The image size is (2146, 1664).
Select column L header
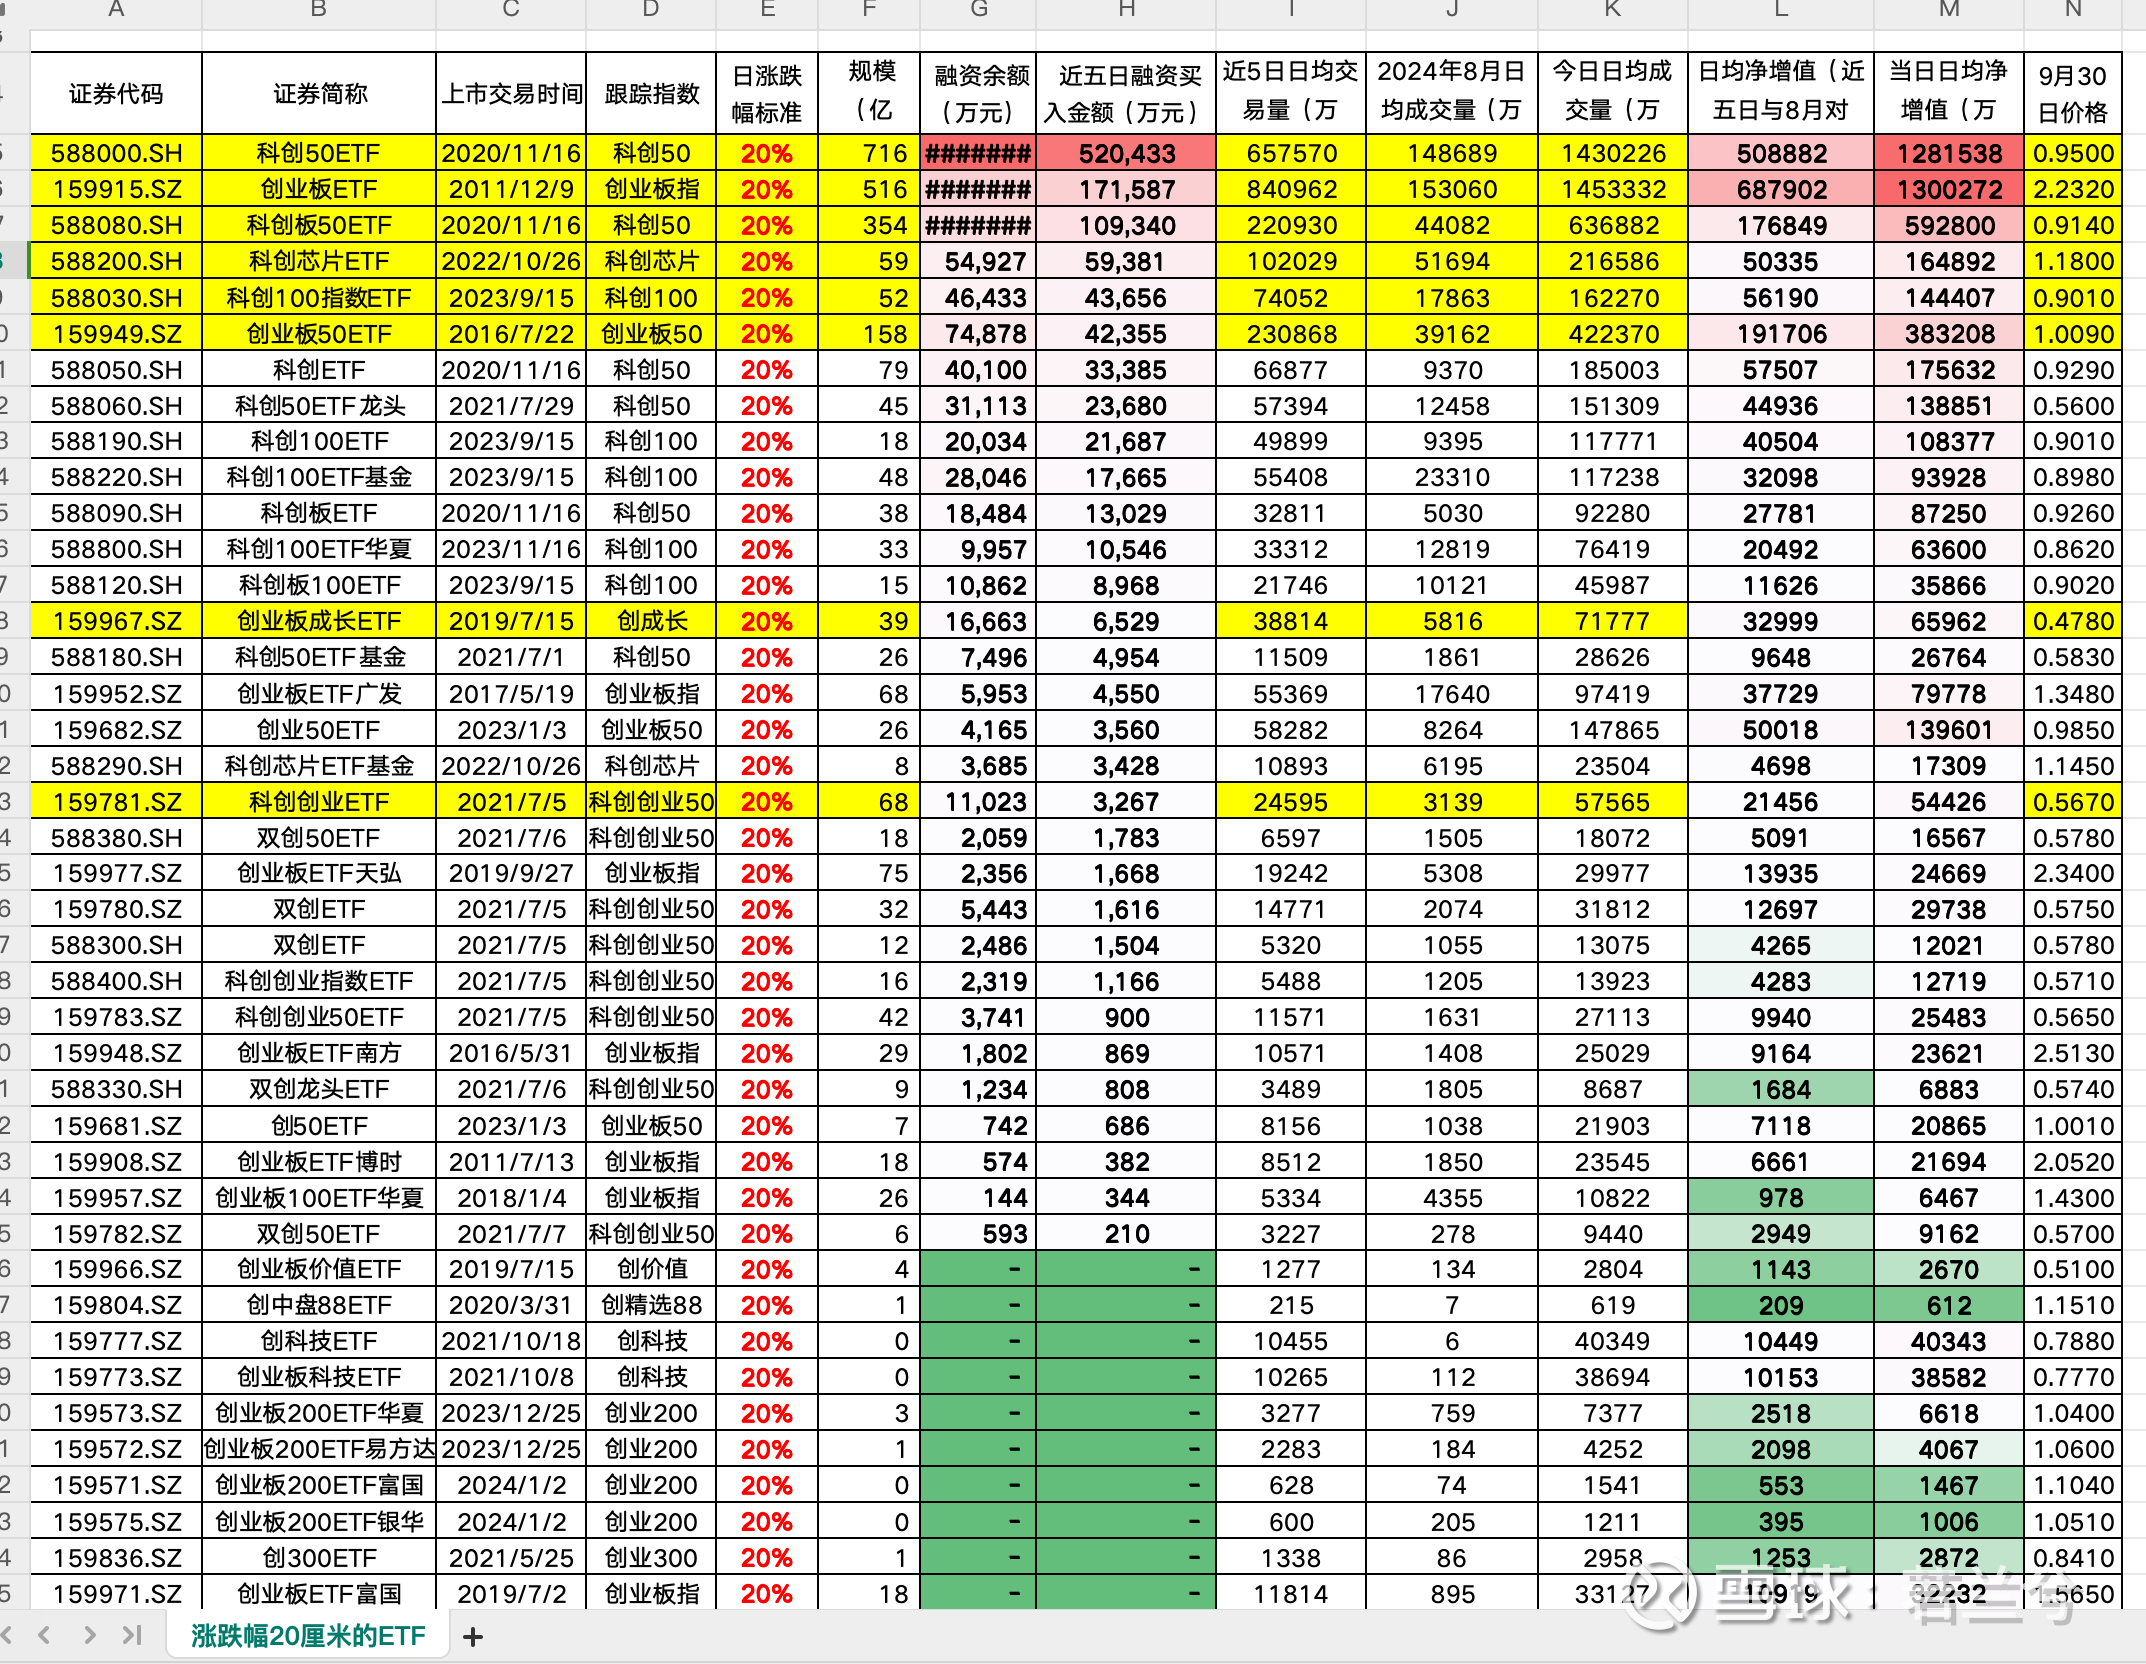pos(1781,10)
